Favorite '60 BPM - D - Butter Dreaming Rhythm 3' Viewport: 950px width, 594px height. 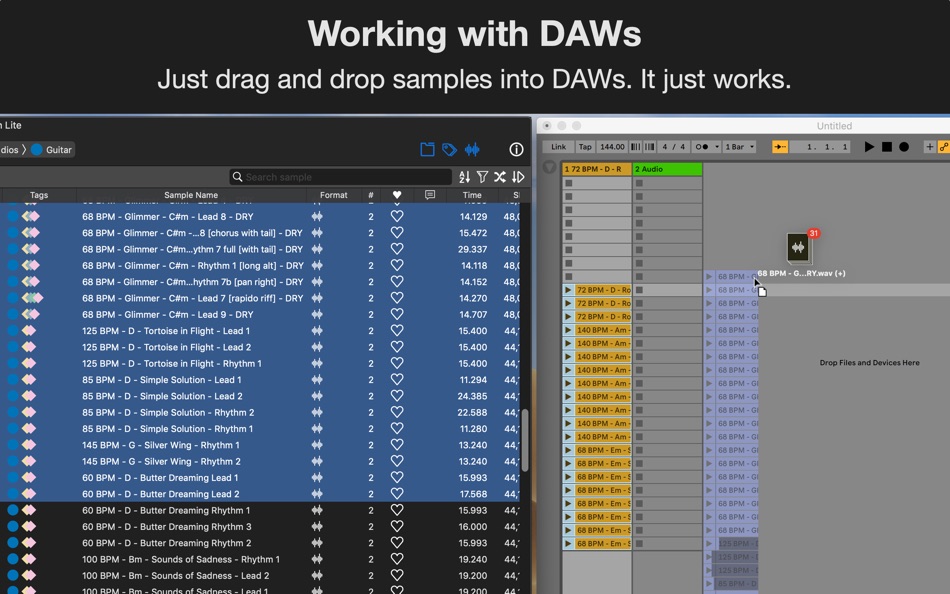point(397,526)
